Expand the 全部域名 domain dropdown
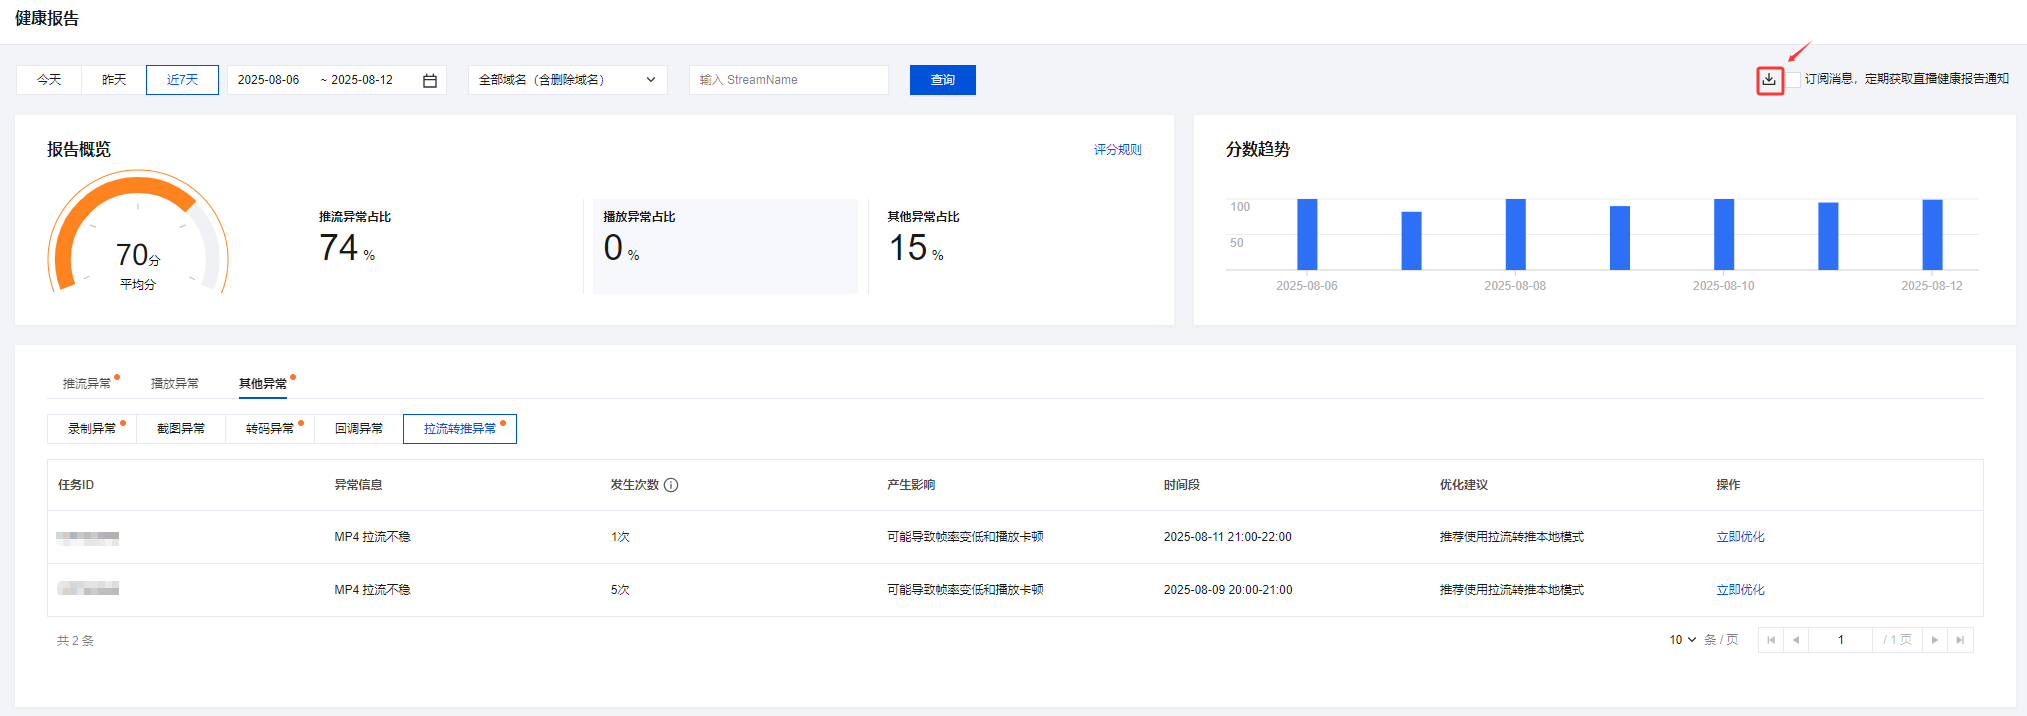Screen dimensions: 2027x716 click(x=568, y=80)
